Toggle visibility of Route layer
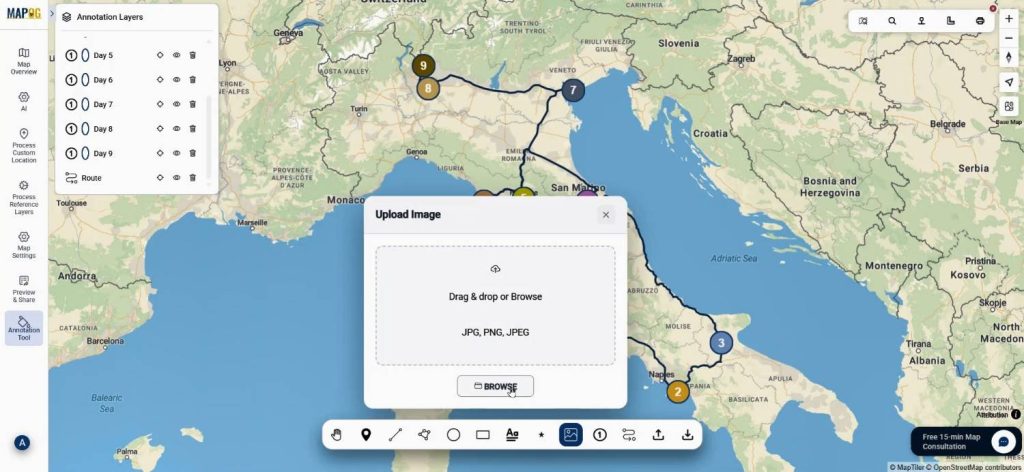 [176, 178]
